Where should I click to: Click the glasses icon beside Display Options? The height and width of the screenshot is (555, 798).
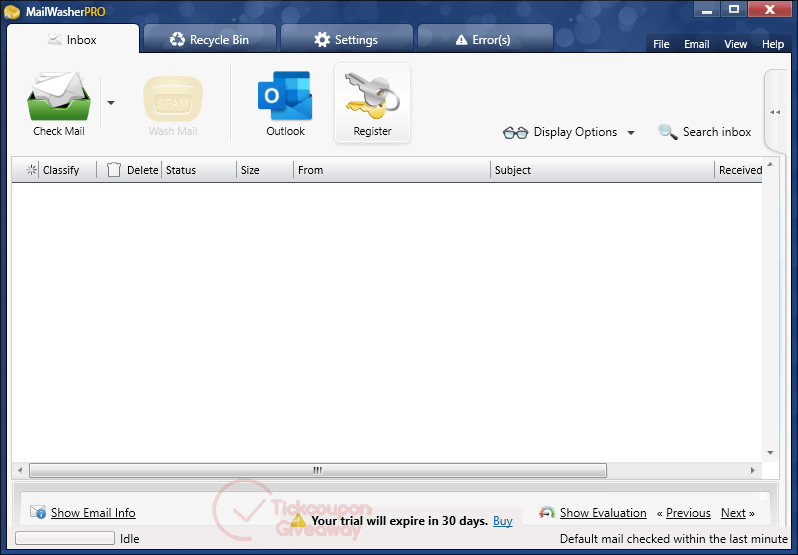516,133
